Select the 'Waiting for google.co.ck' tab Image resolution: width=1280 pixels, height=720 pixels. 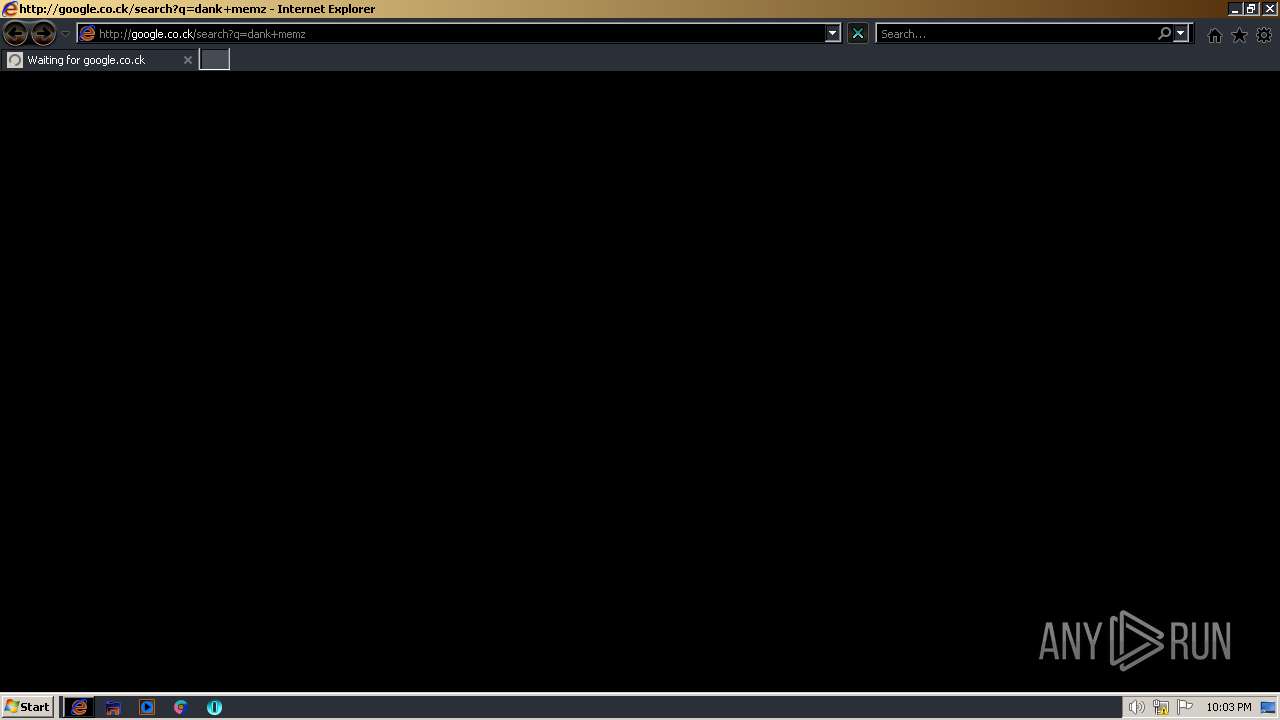pos(99,60)
